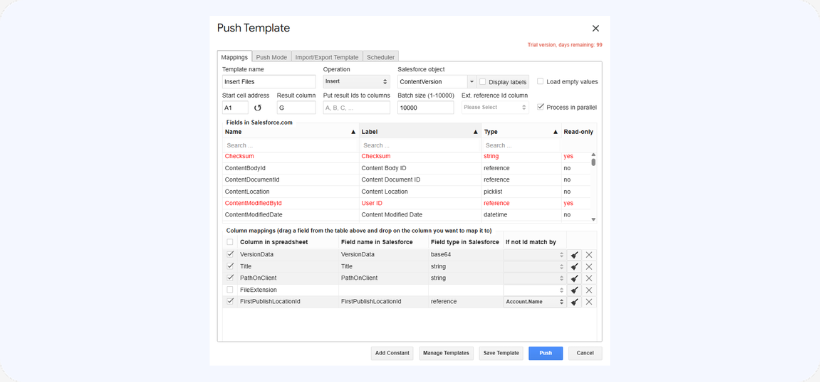Close the Push Template dialog

[595, 28]
